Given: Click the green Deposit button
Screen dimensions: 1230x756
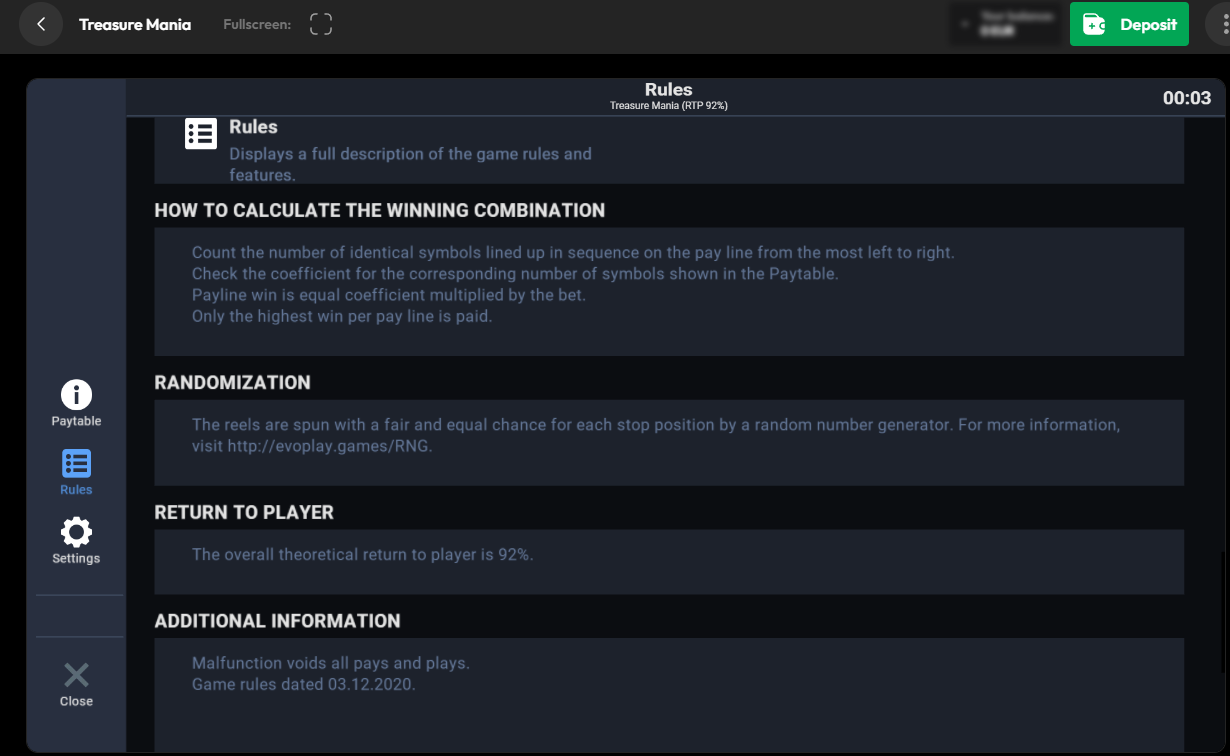Looking at the screenshot, I should [x=1129, y=24].
